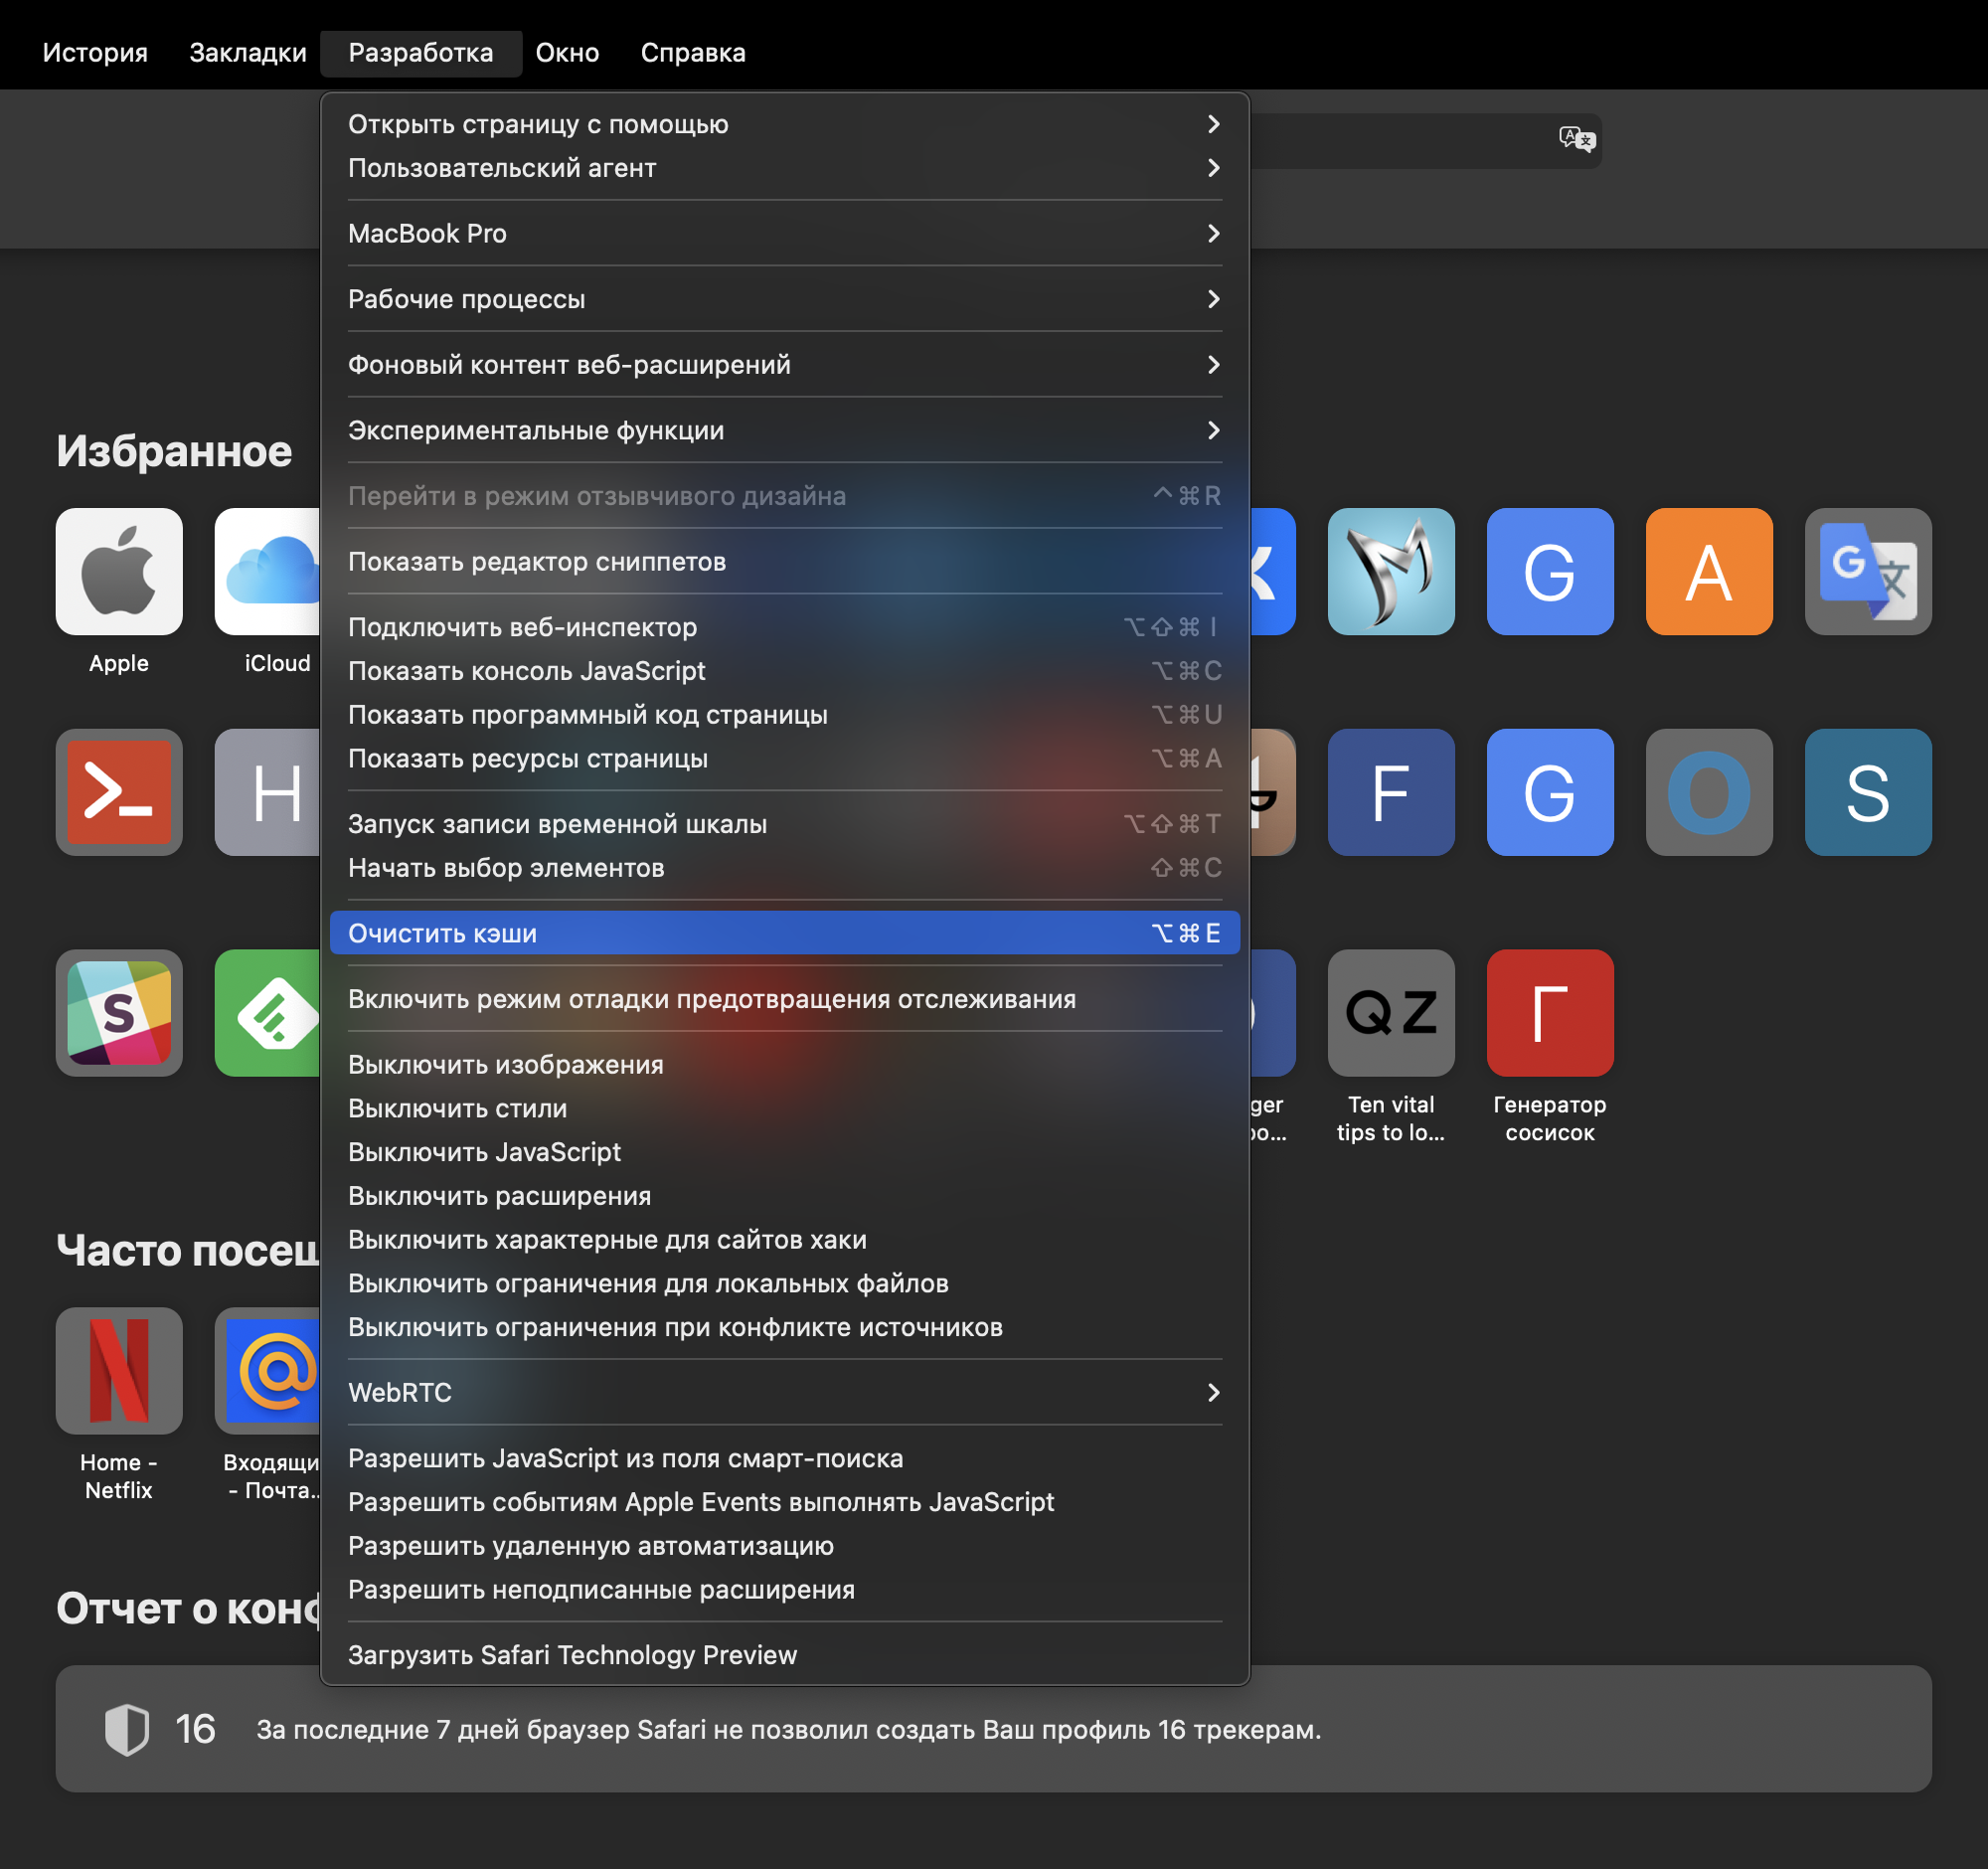Open the Google Translate favorite icon
Viewport: 1988px width, 1869px height.
1868,571
